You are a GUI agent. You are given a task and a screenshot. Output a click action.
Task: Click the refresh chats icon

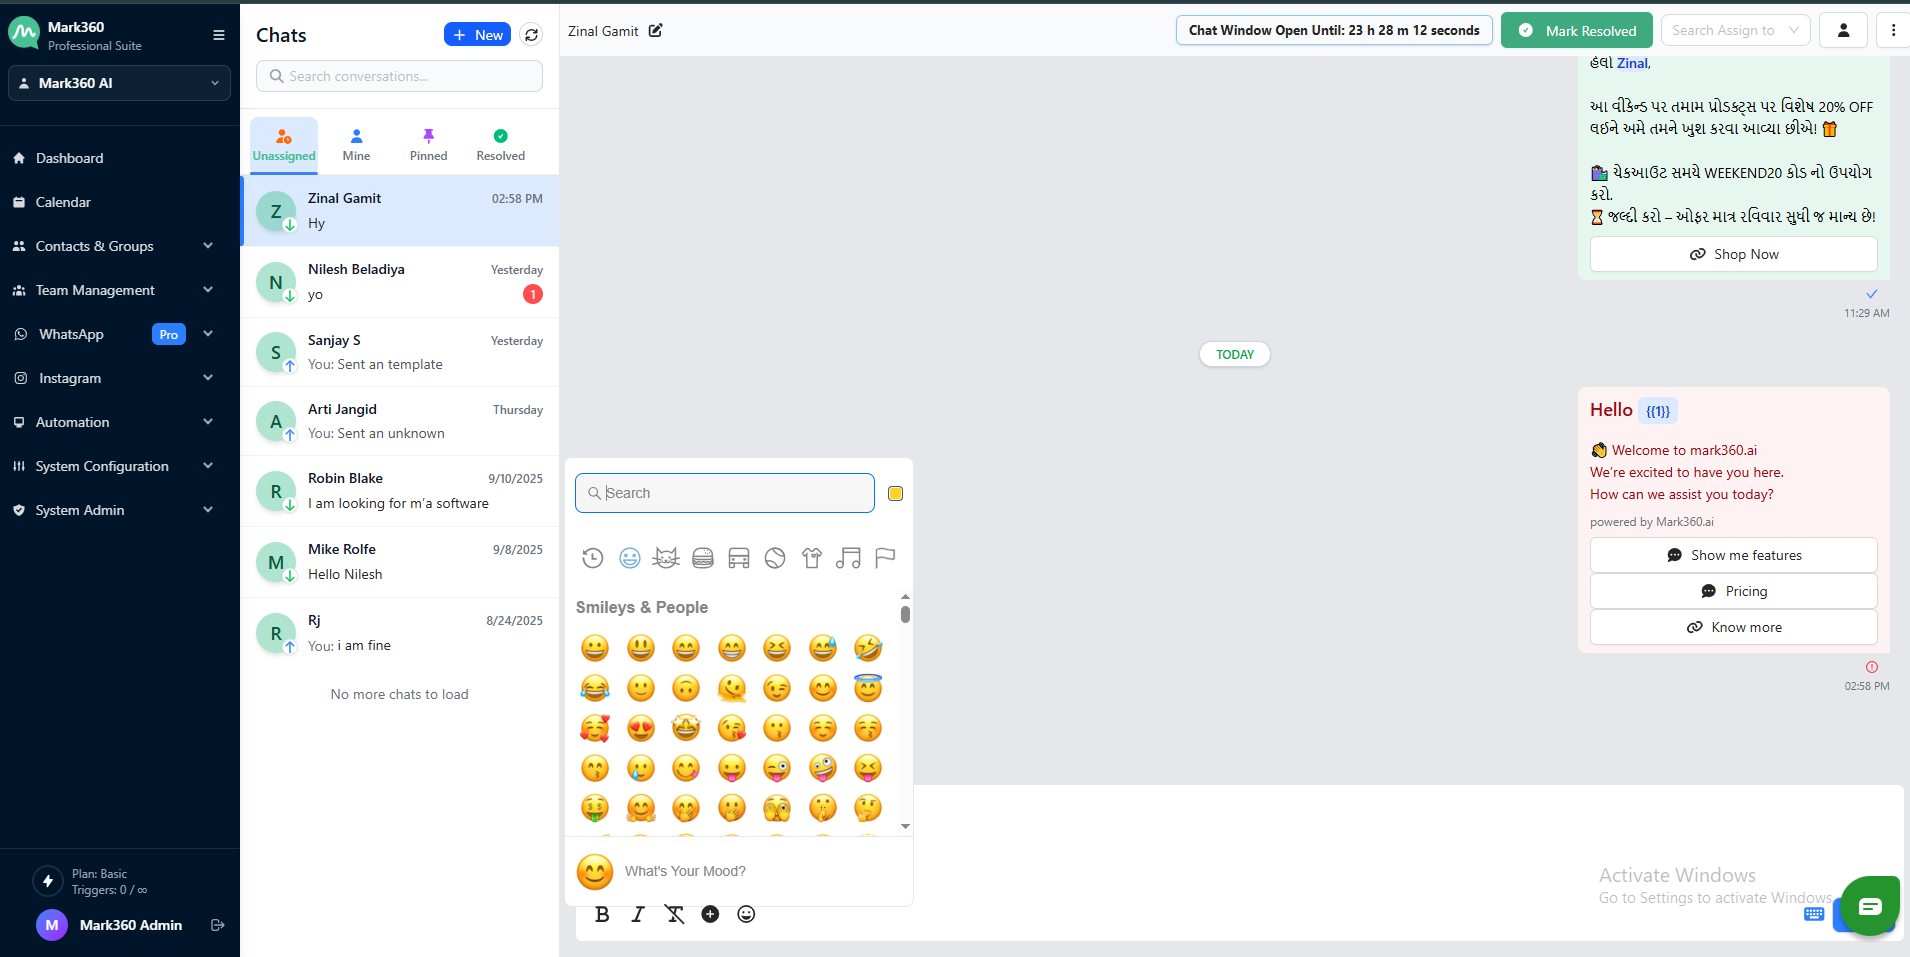(x=532, y=35)
